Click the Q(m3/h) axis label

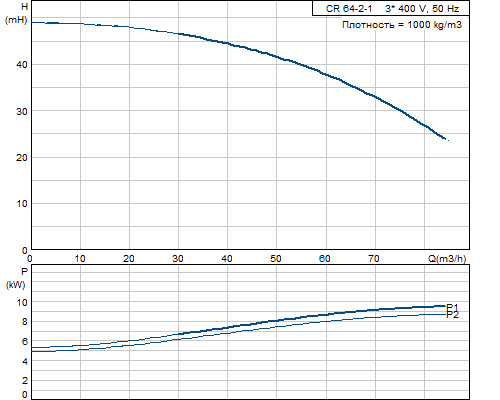click(447, 259)
